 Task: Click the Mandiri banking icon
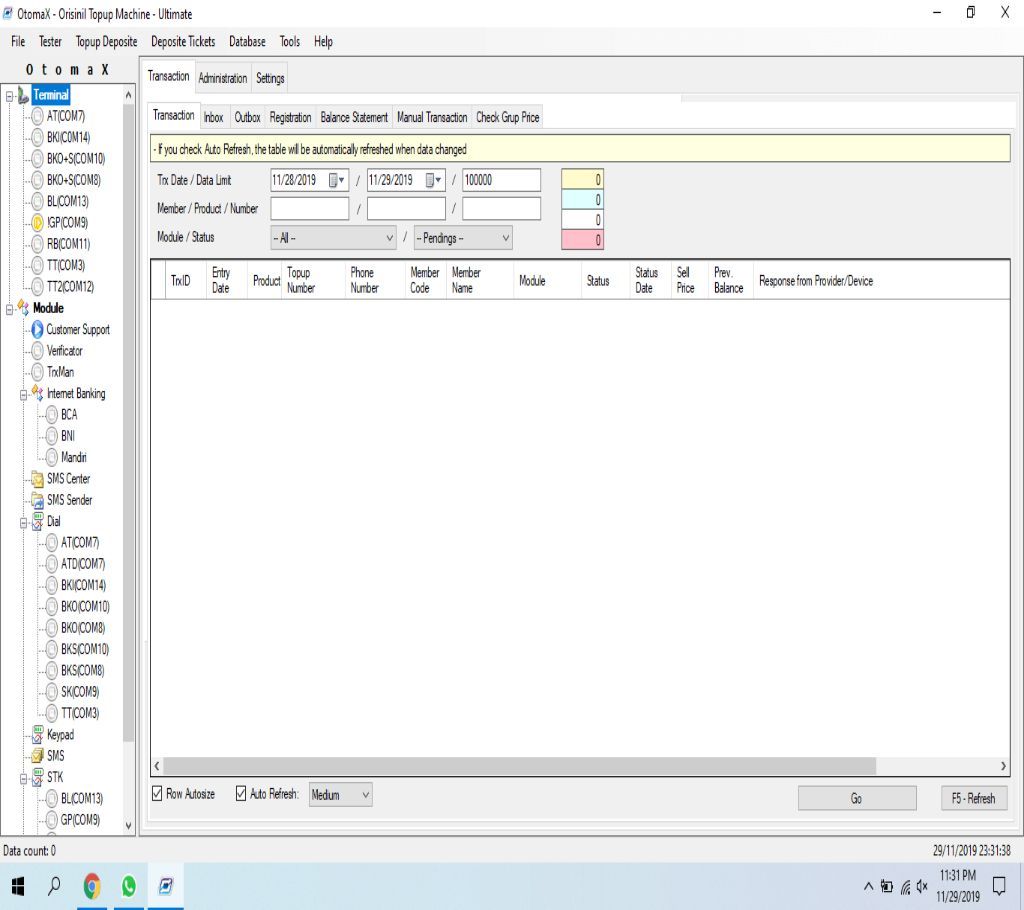52,457
